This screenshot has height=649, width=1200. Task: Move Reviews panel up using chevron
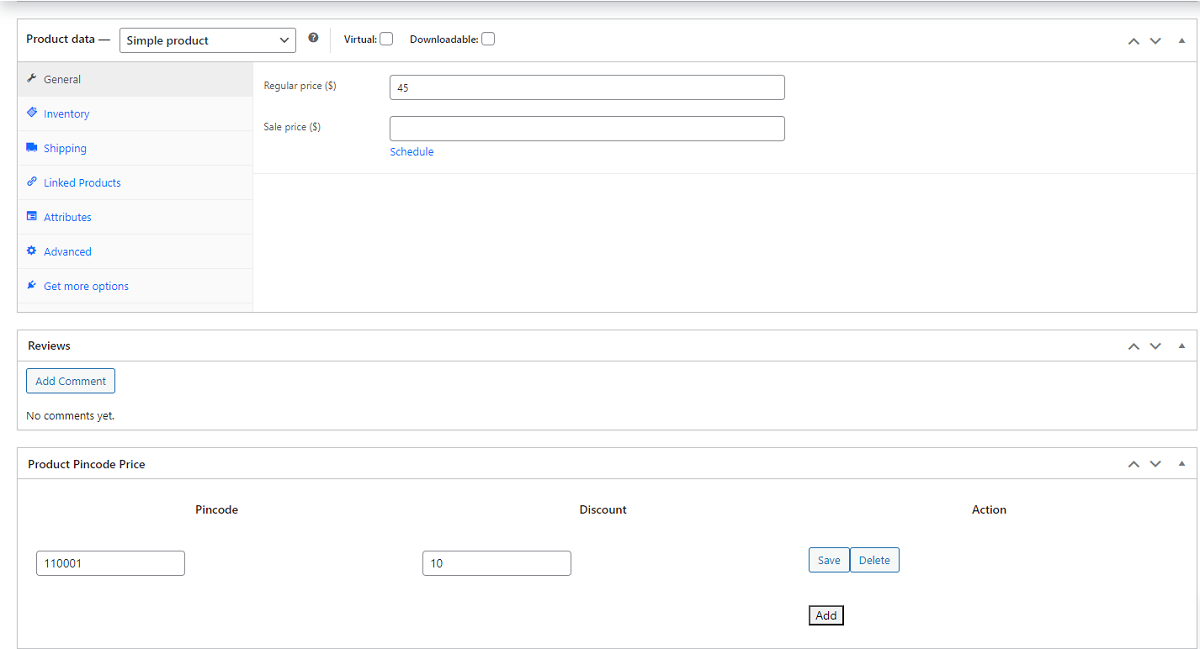click(1133, 345)
